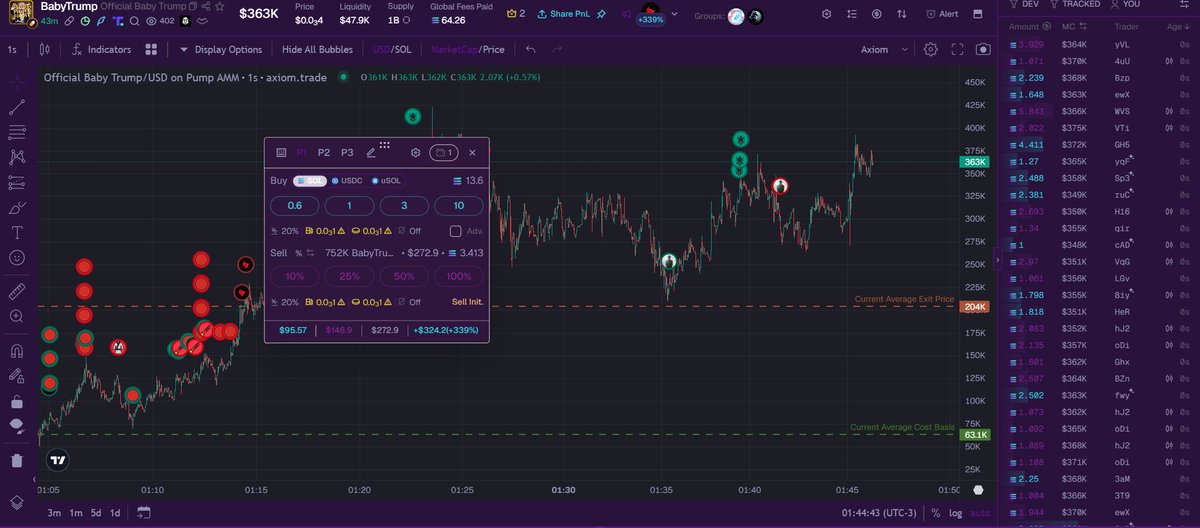1200x528 pixels.
Task: Select SOL as buy currency
Action: point(310,181)
